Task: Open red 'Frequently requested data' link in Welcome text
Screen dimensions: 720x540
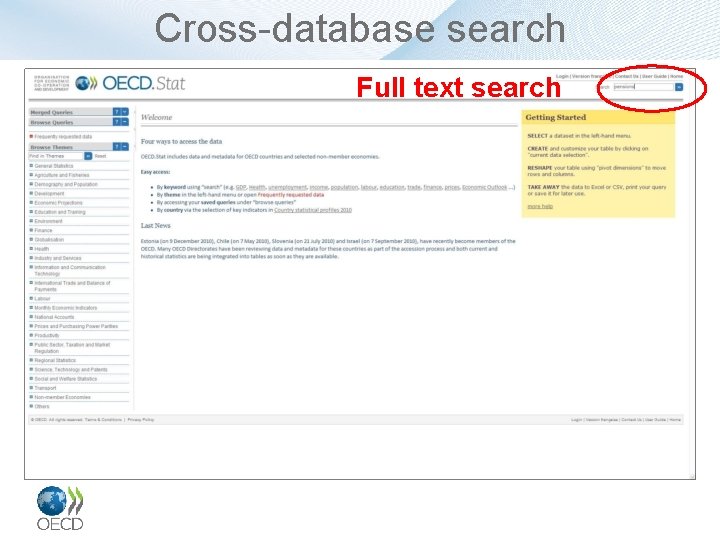Action: [x=291, y=195]
